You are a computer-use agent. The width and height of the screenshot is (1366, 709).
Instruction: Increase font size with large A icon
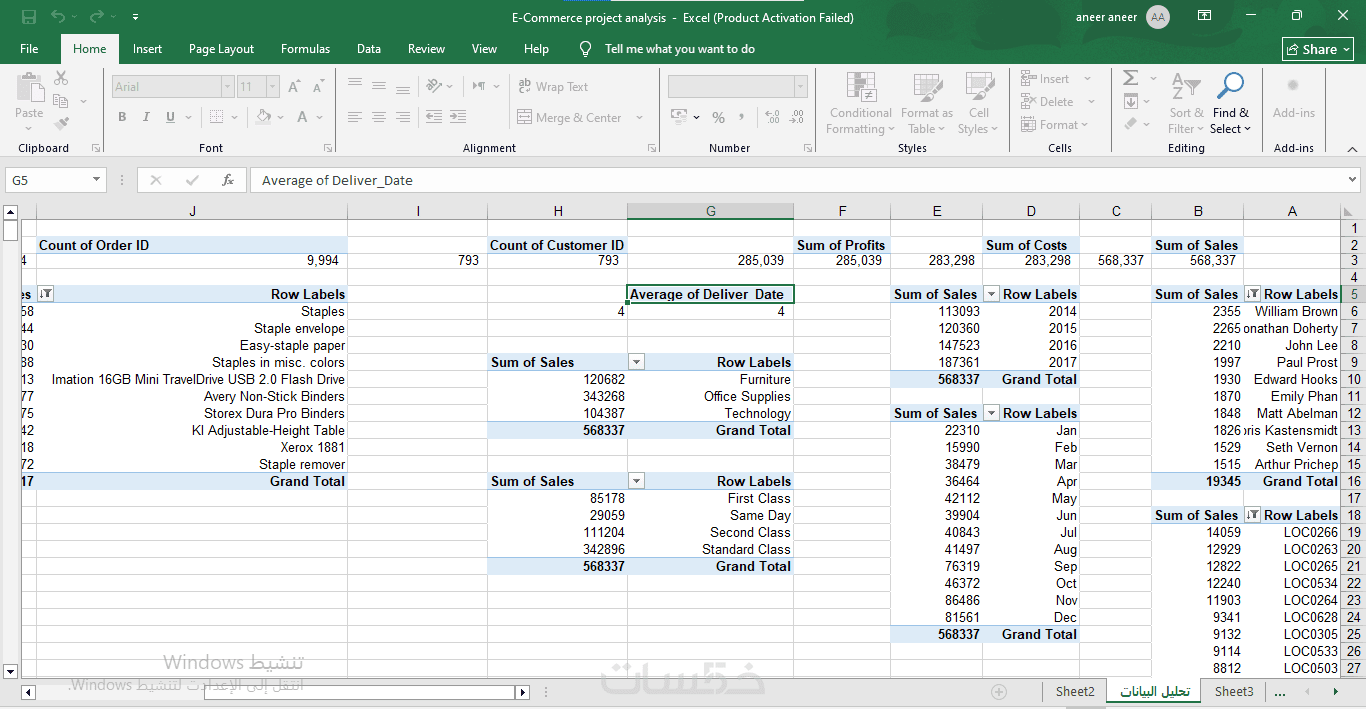coord(294,87)
